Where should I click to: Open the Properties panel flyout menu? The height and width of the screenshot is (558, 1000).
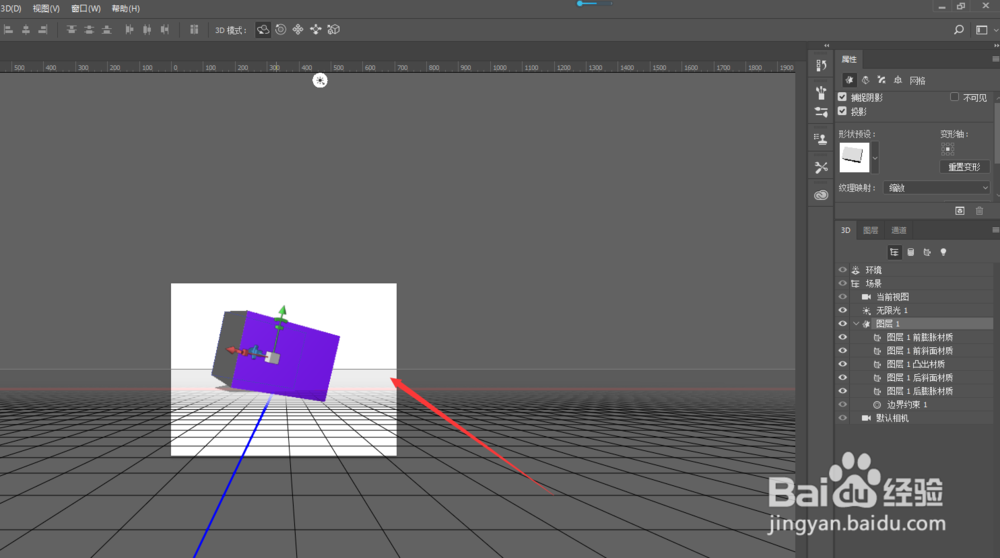996,59
